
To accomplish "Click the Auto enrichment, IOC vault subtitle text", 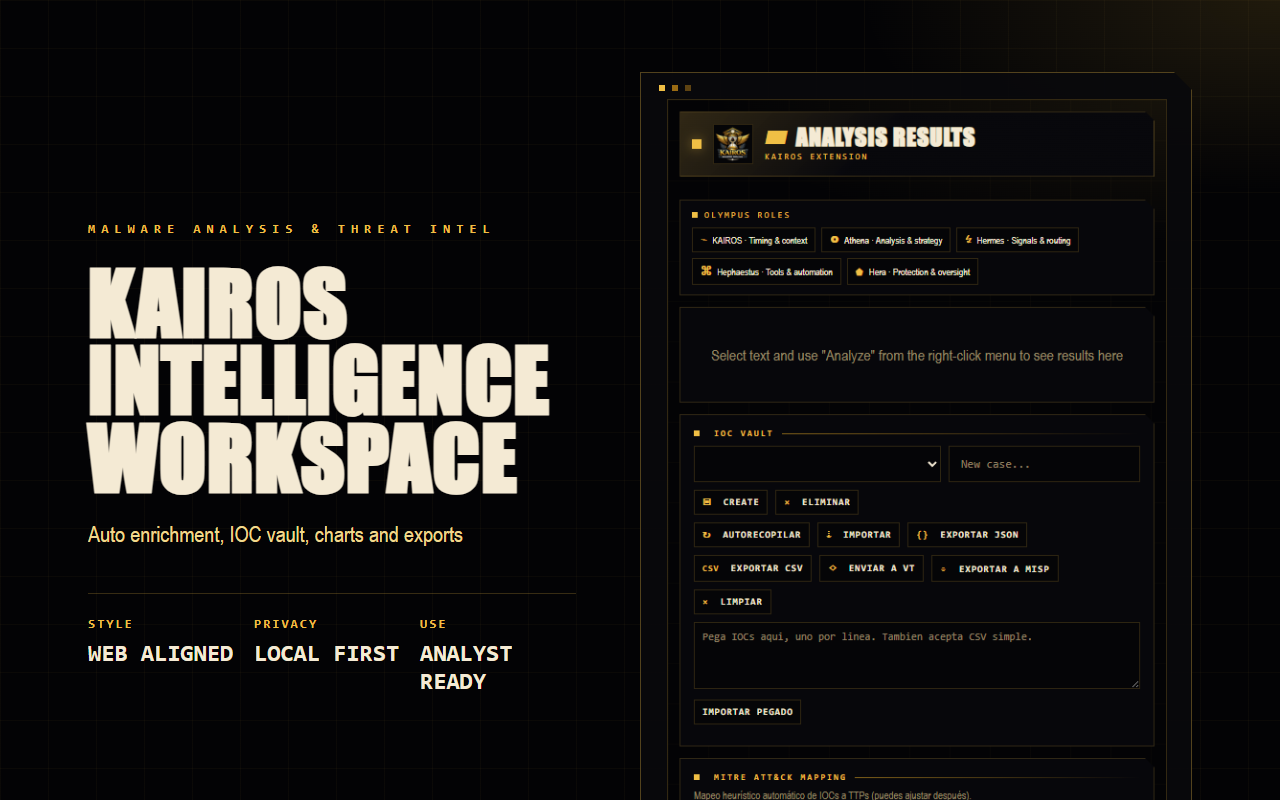I will tap(275, 535).
